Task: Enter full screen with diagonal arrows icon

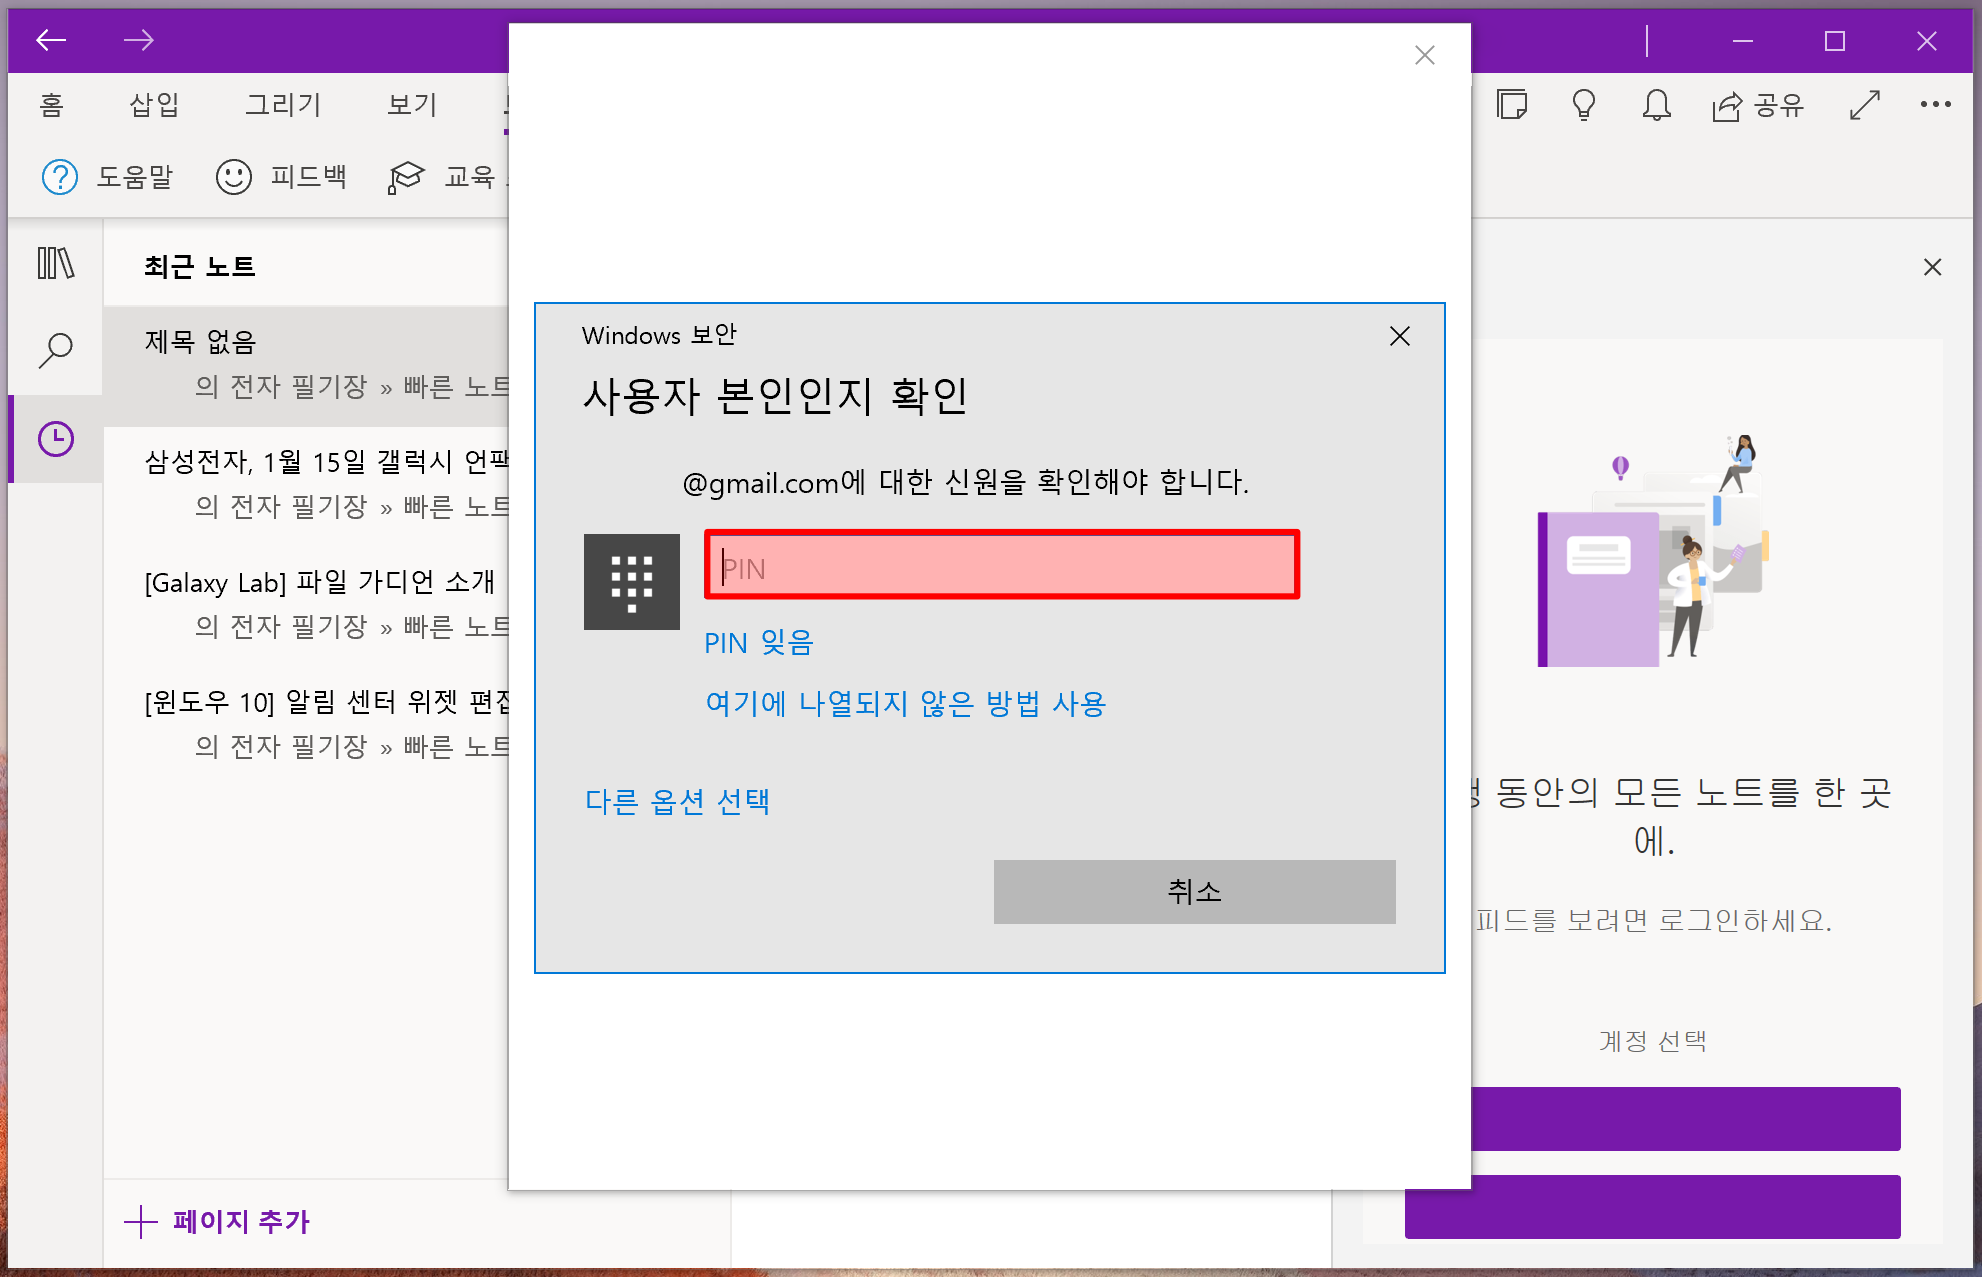Action: point(1864,105)
